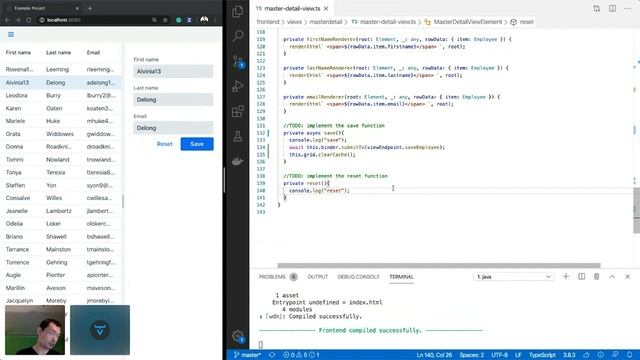Open the Search view in VS Code
This screenshot has height=360, width=640.
(x=238, y=36)
